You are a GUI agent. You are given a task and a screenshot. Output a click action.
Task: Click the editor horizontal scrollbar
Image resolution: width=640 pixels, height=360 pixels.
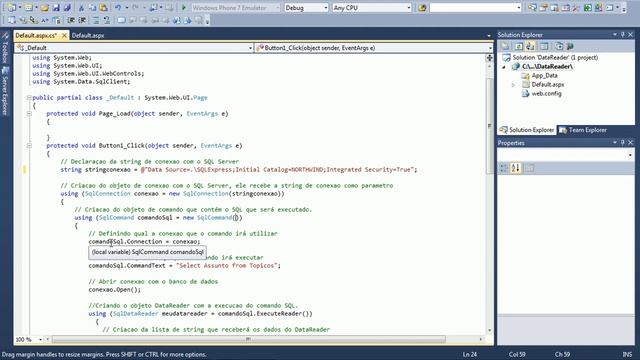(x=249, y=340)
